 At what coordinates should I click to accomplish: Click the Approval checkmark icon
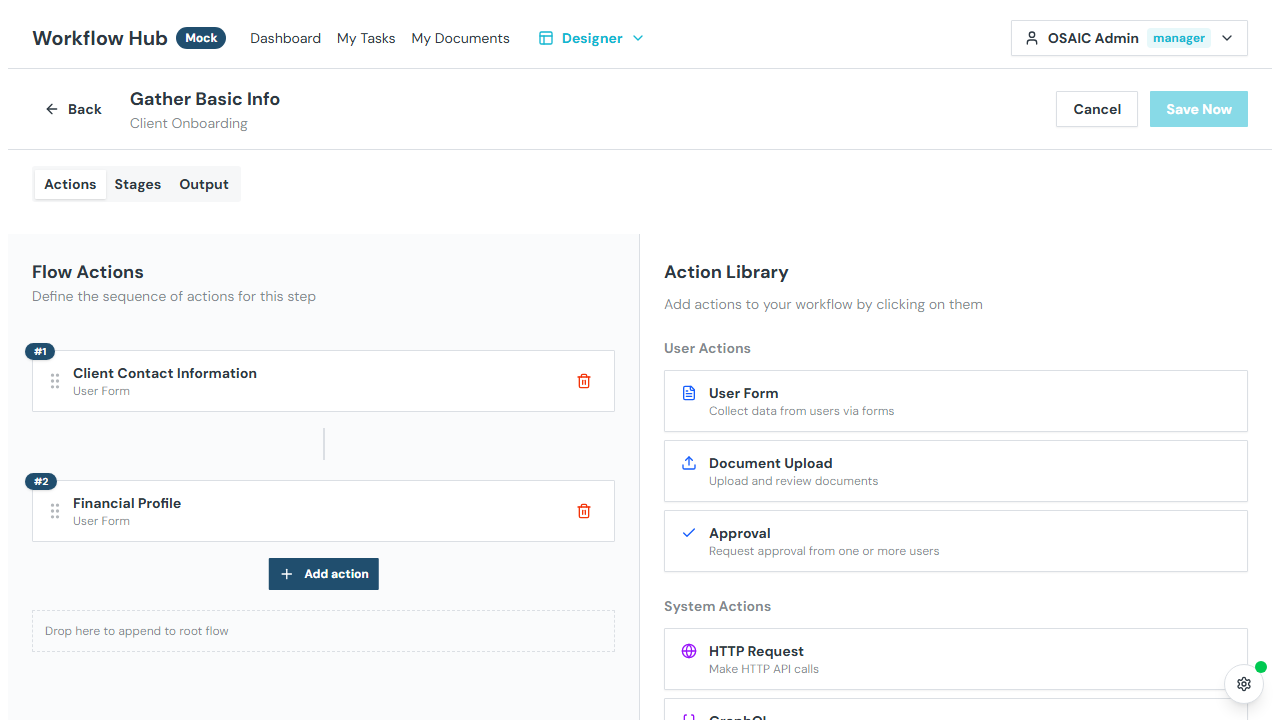tap(688, 532)
